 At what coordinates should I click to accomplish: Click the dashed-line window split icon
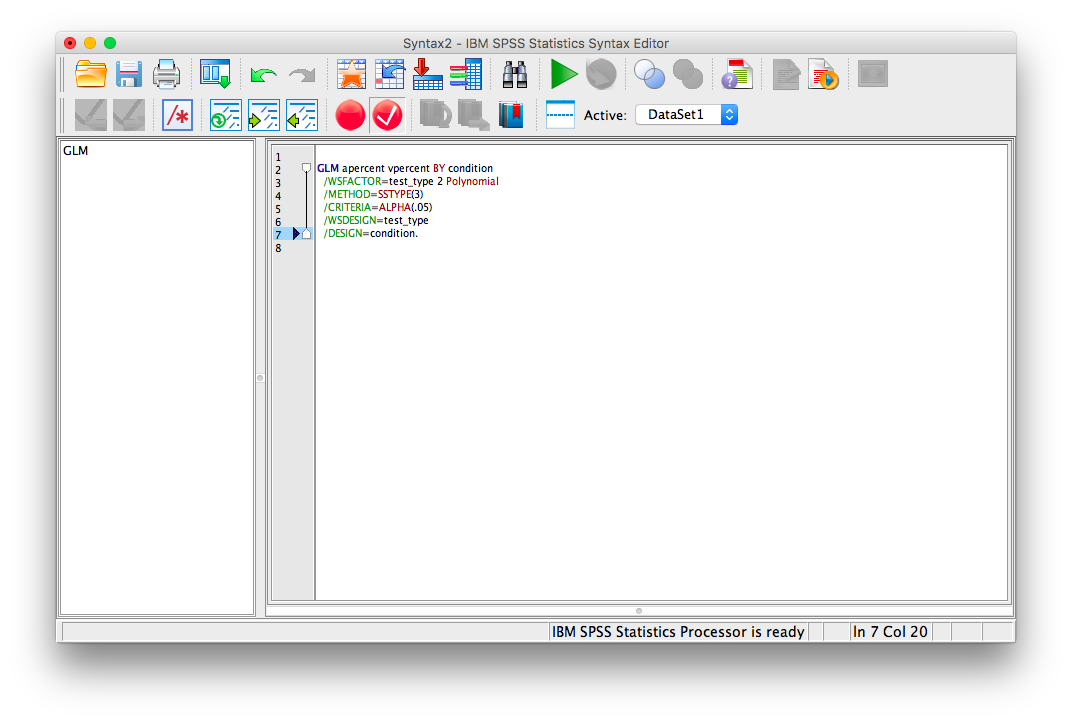(x=560, y=115)
